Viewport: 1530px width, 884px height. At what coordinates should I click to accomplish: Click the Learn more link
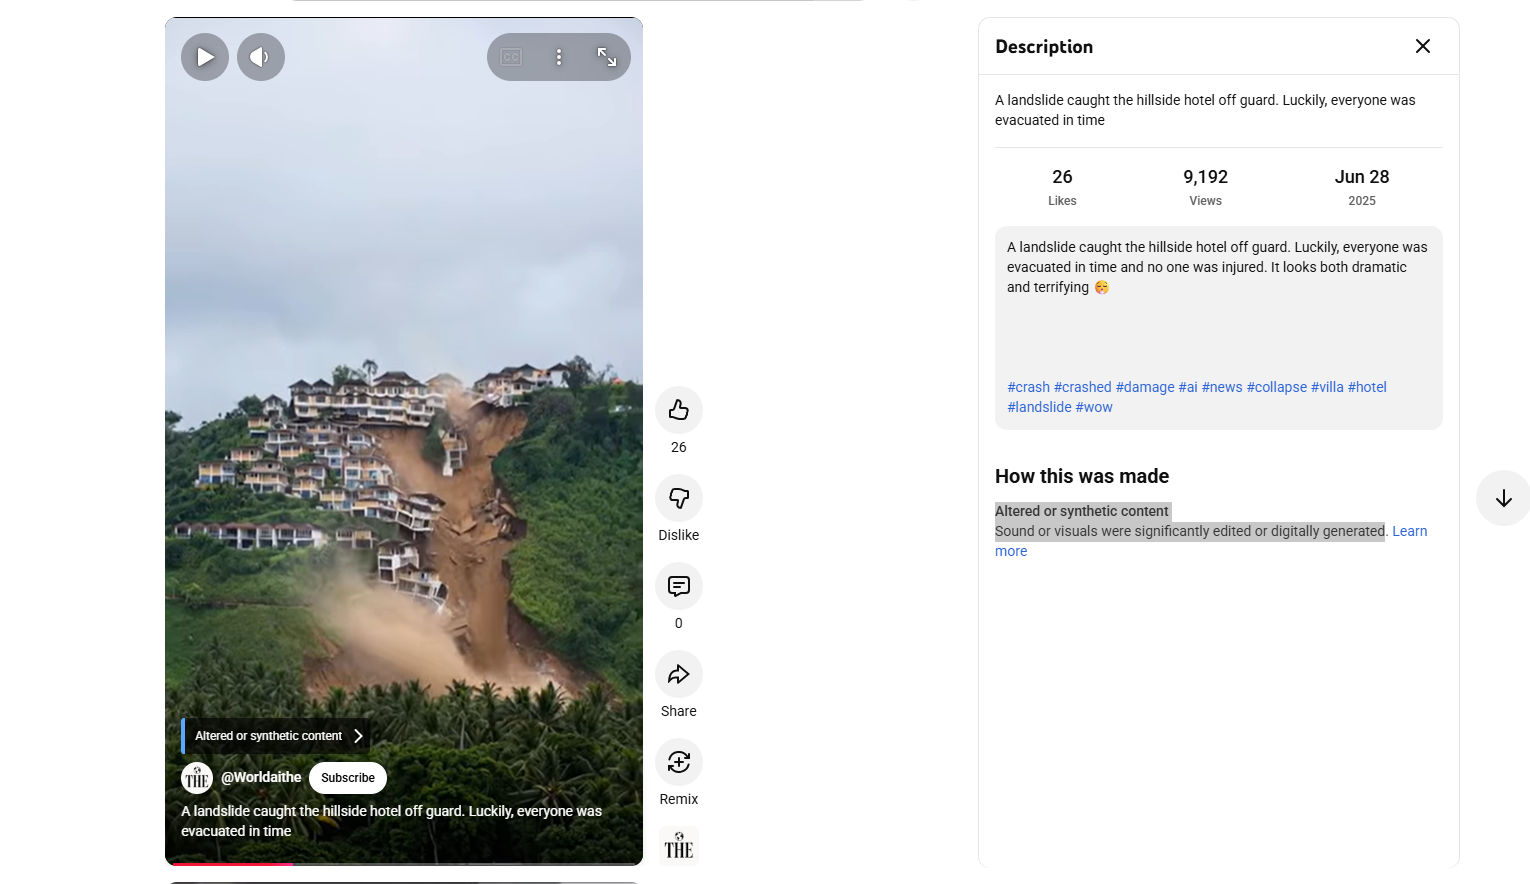tap(1409, 531)
